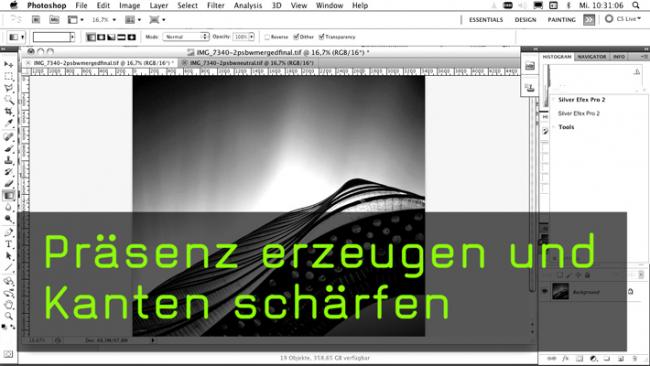This screenshot has height=366, width=650.
Task: Select the Line shape tool
Action: (x=8, y=267)
